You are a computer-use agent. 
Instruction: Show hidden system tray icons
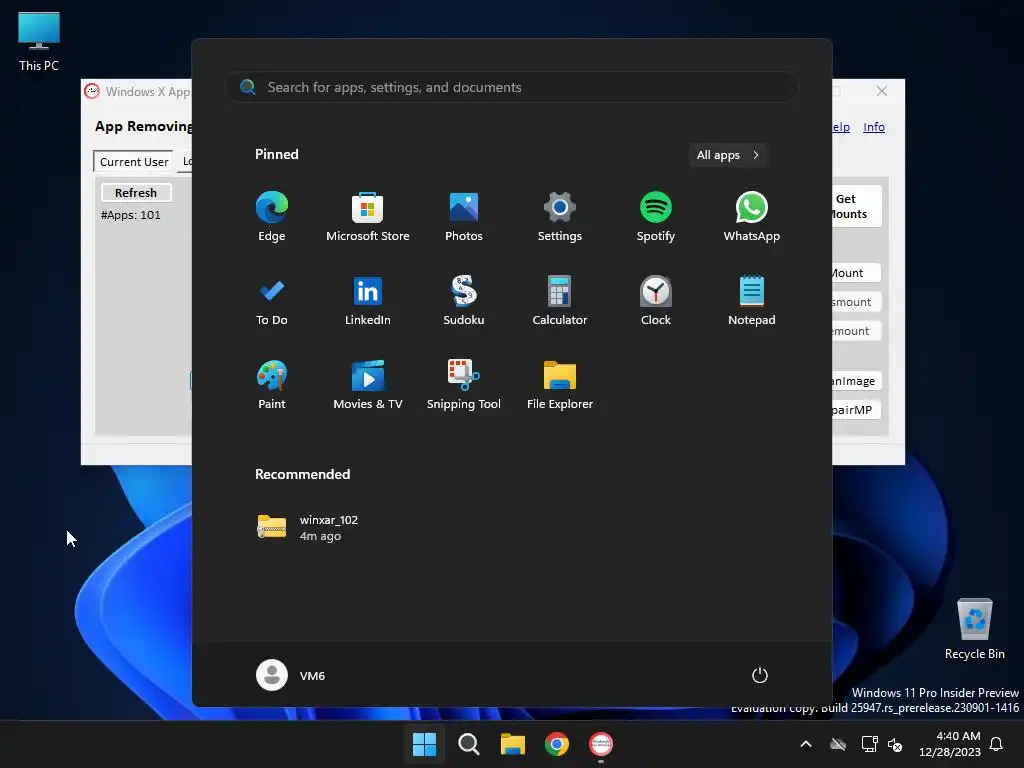(806, 744)
